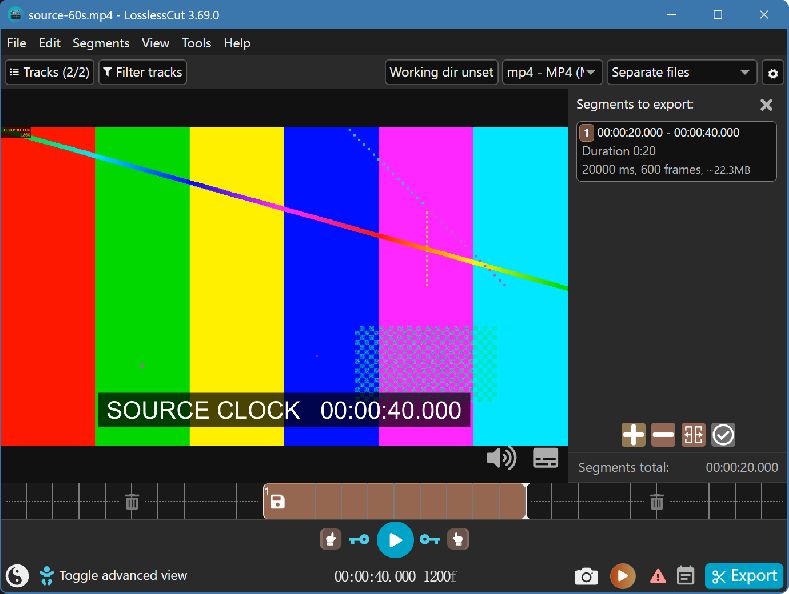This screenshot has height=594, width=789.
Task: Play selected segments orange button
Action: (622, 576)
